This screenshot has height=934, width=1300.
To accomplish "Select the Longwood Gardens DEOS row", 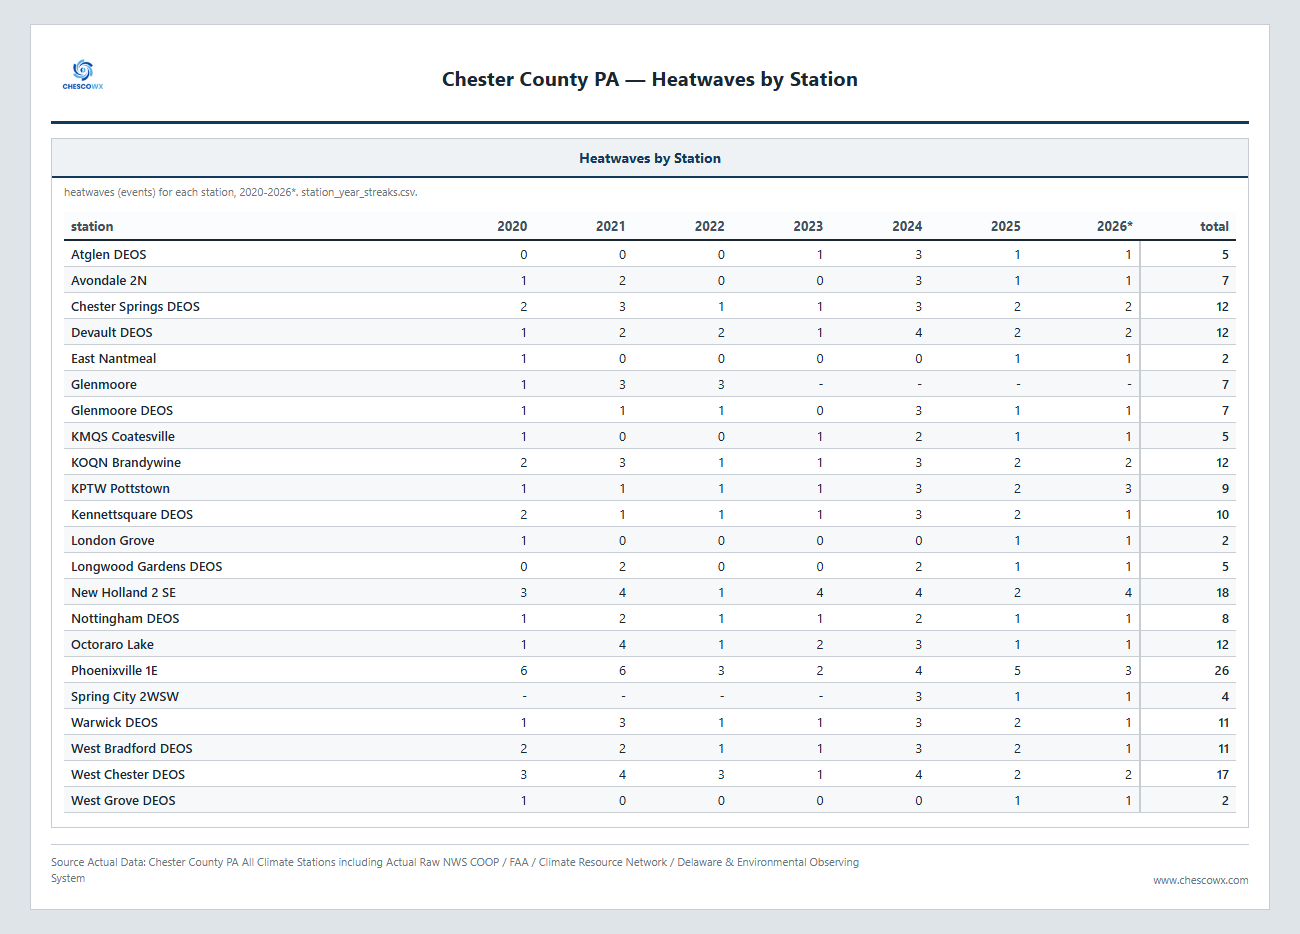I will (x=650, y=566).
